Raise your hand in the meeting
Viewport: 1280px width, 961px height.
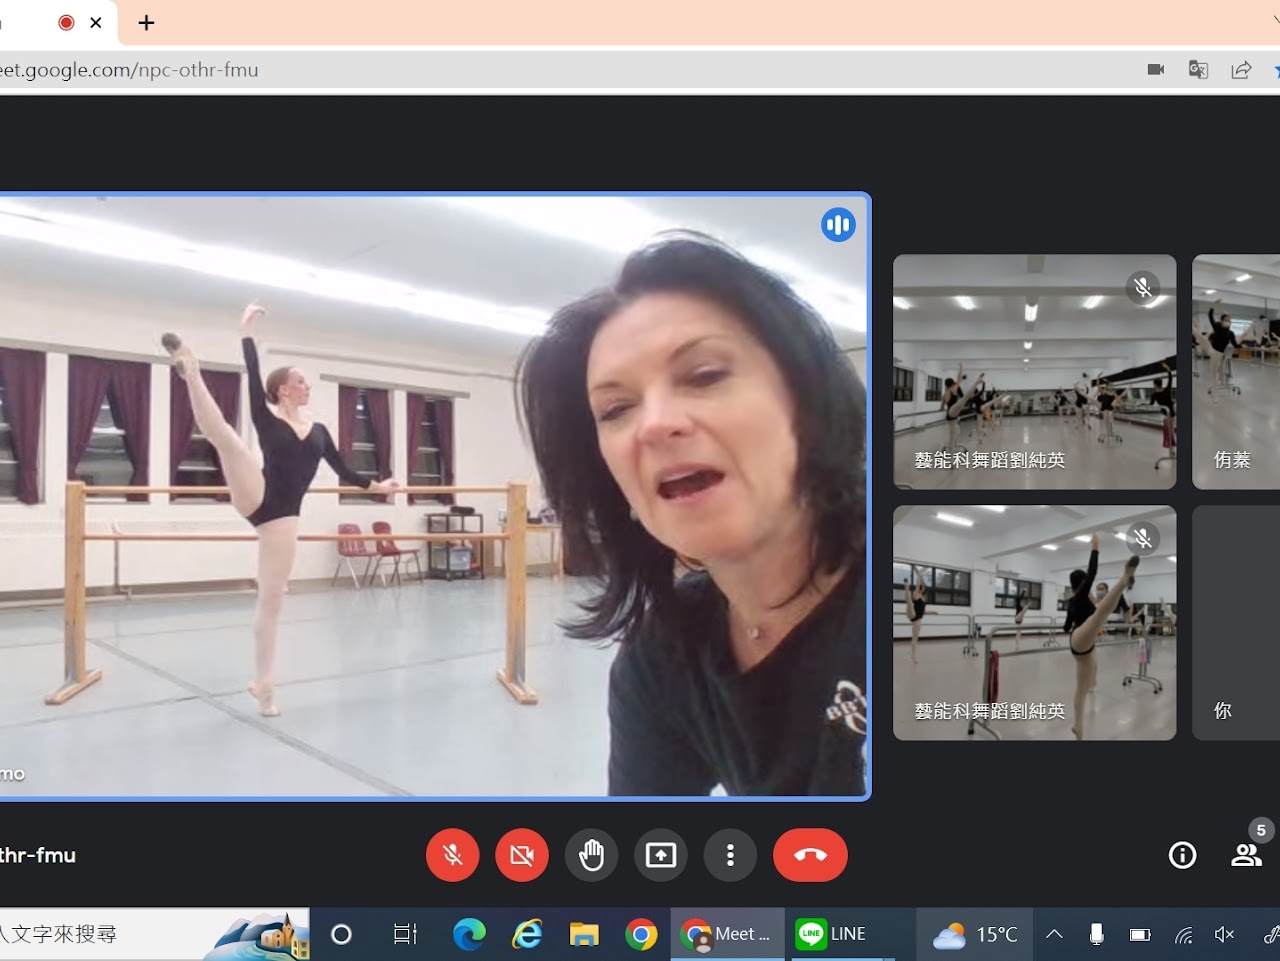click(591, 855)
